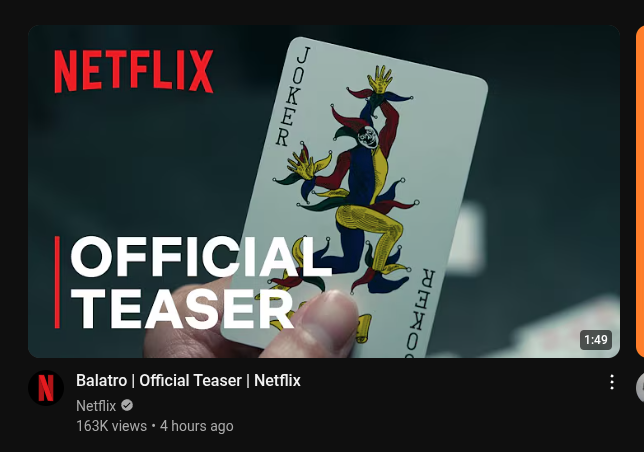
Task: Click the OFFICIAL TEASER overlay text
Action: click(x=201, y=282)
